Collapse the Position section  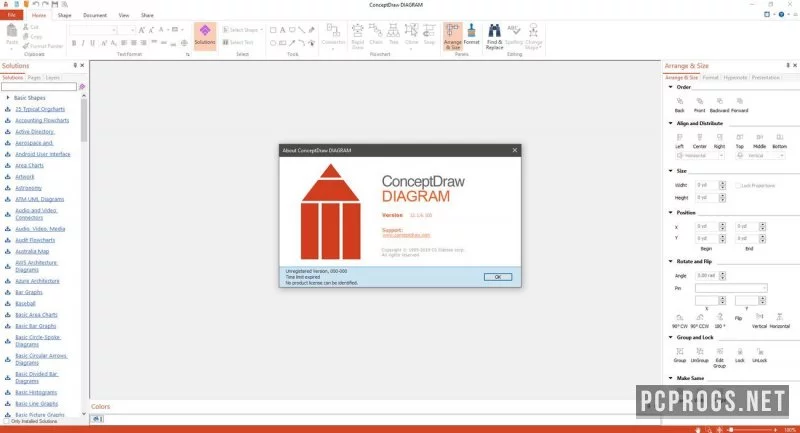pos(670,213)
